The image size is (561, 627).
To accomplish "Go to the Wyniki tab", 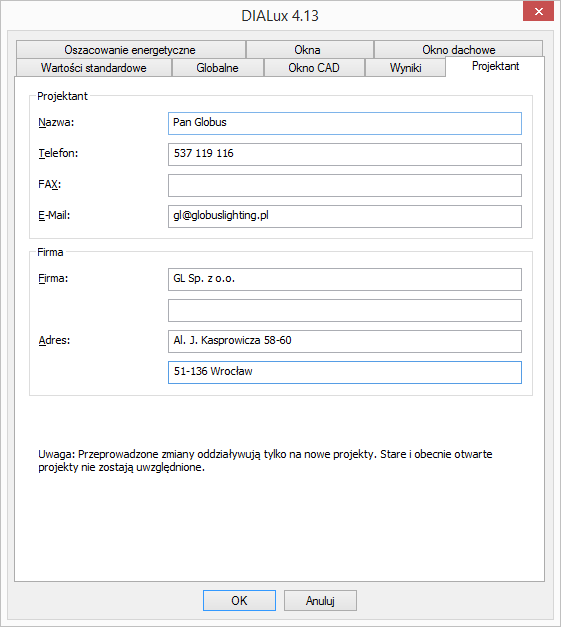I will [x=405, y=68].
